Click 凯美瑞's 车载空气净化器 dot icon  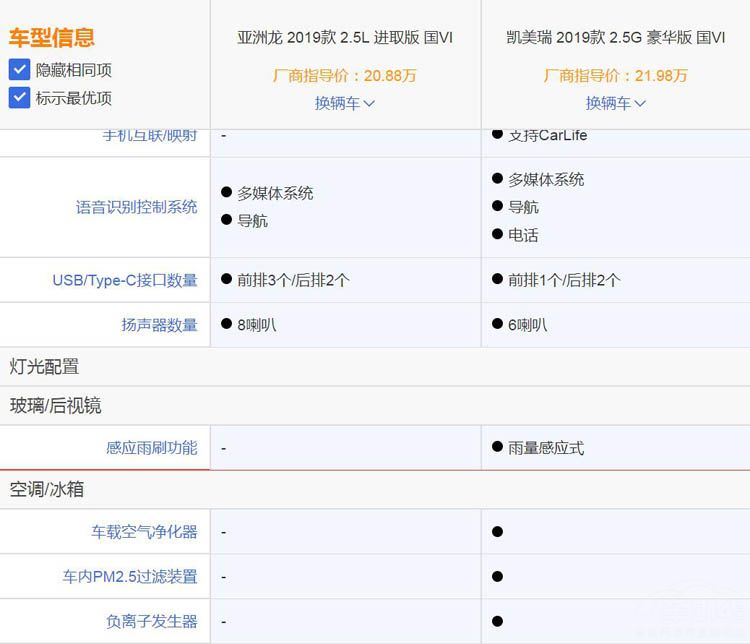[x=498, y=532]
